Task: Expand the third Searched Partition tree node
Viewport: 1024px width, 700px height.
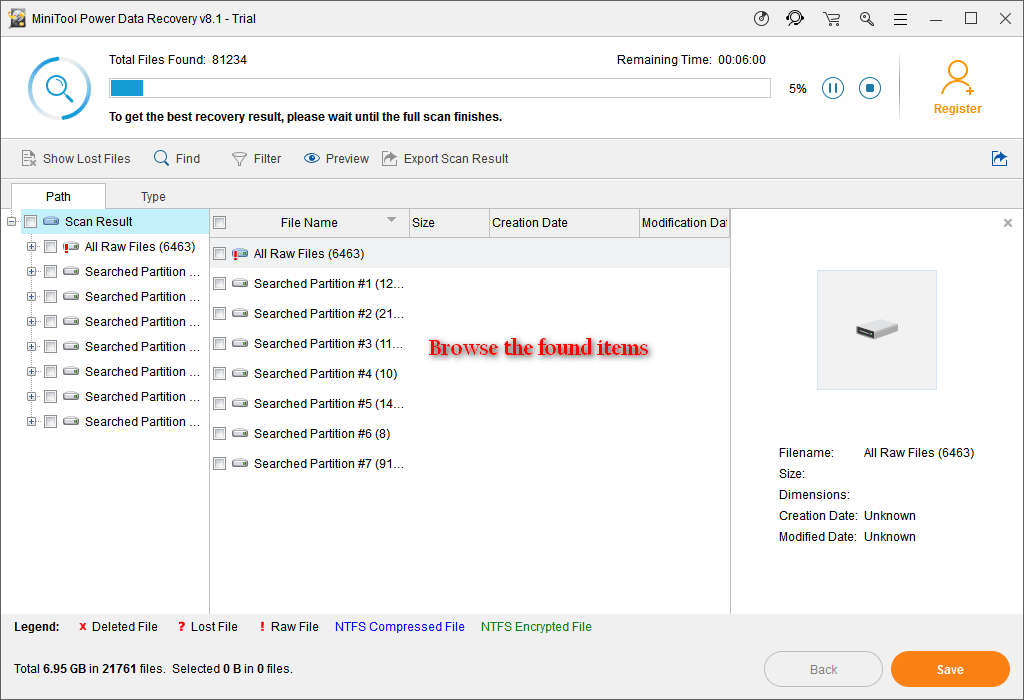Action: tap(31, 321)
